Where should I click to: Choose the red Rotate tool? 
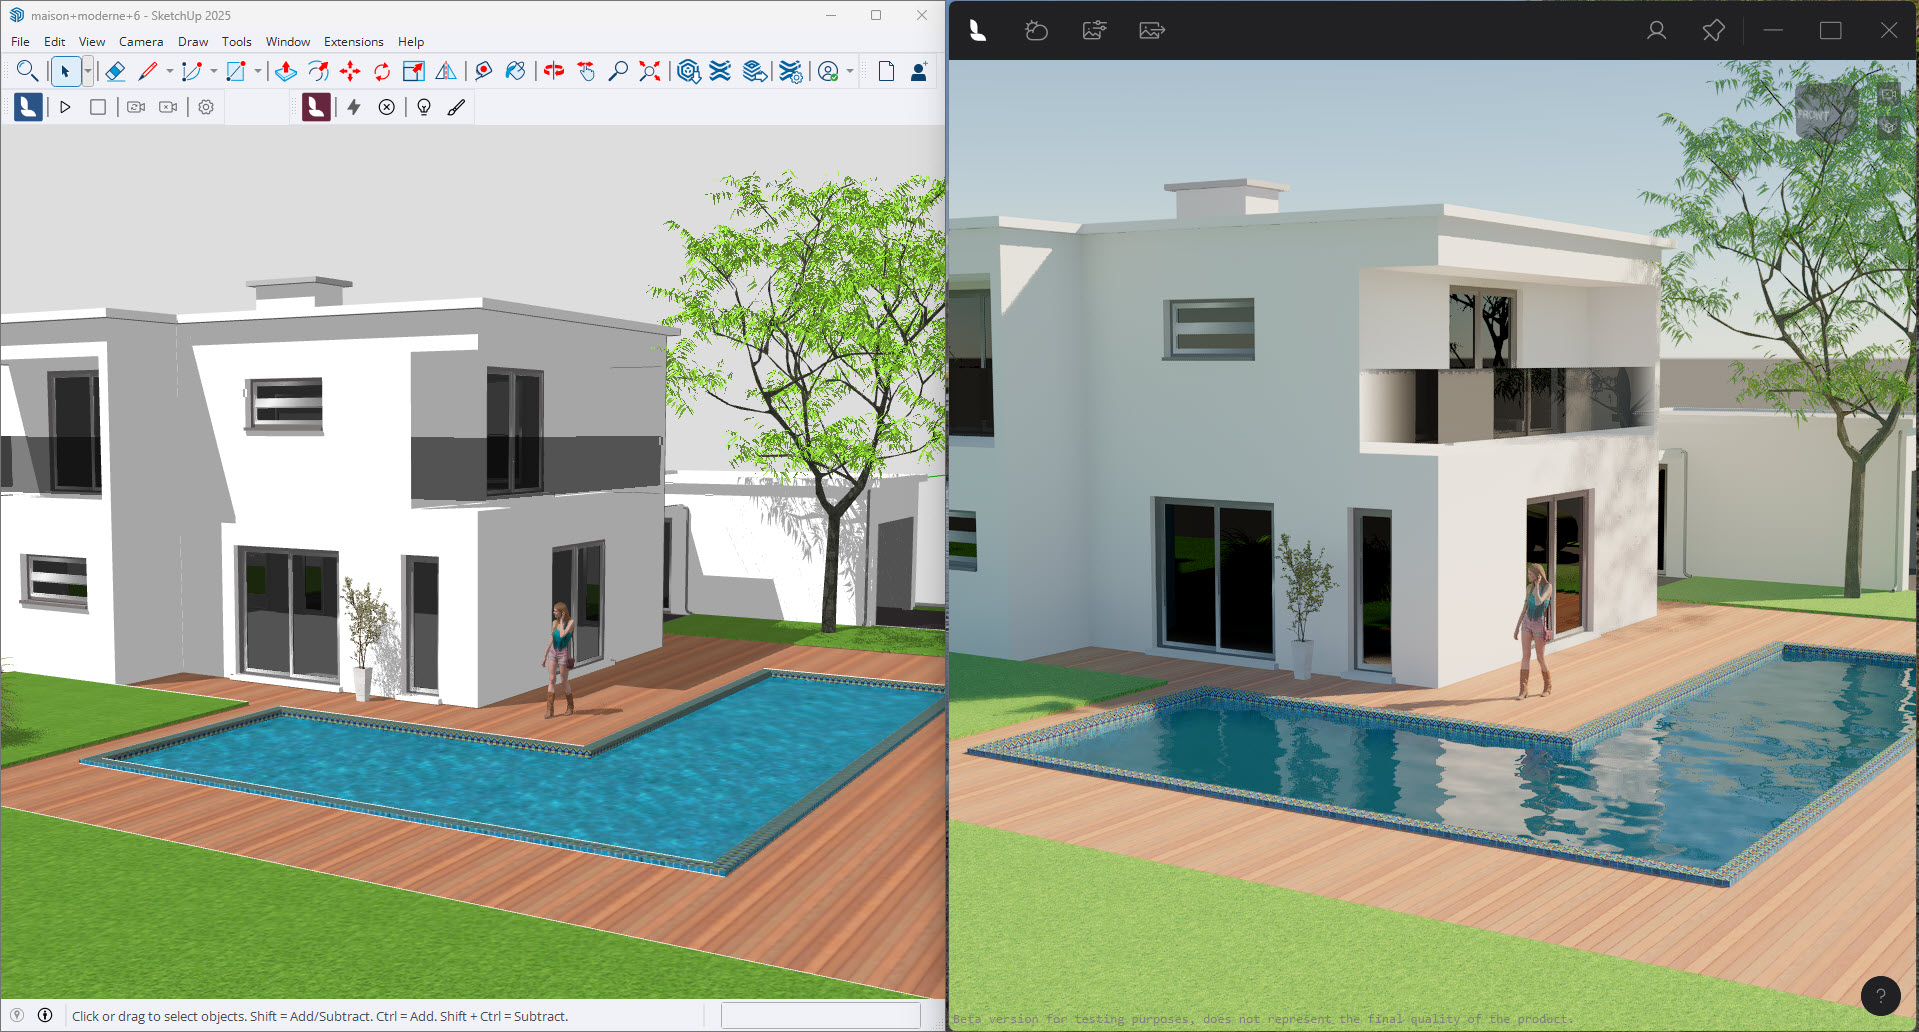coord(382,71)
